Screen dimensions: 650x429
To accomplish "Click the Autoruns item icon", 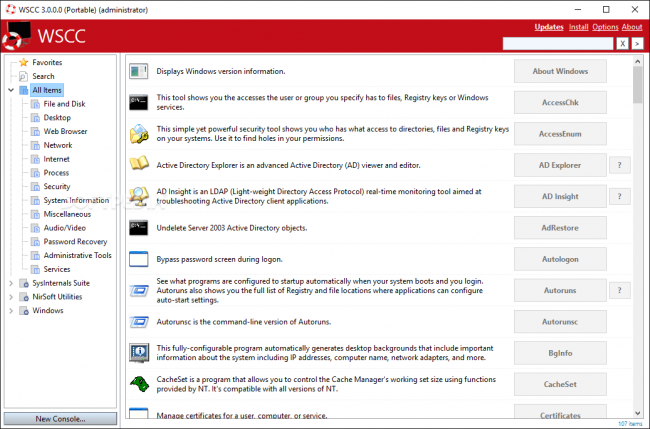I will tap(139, 291).
